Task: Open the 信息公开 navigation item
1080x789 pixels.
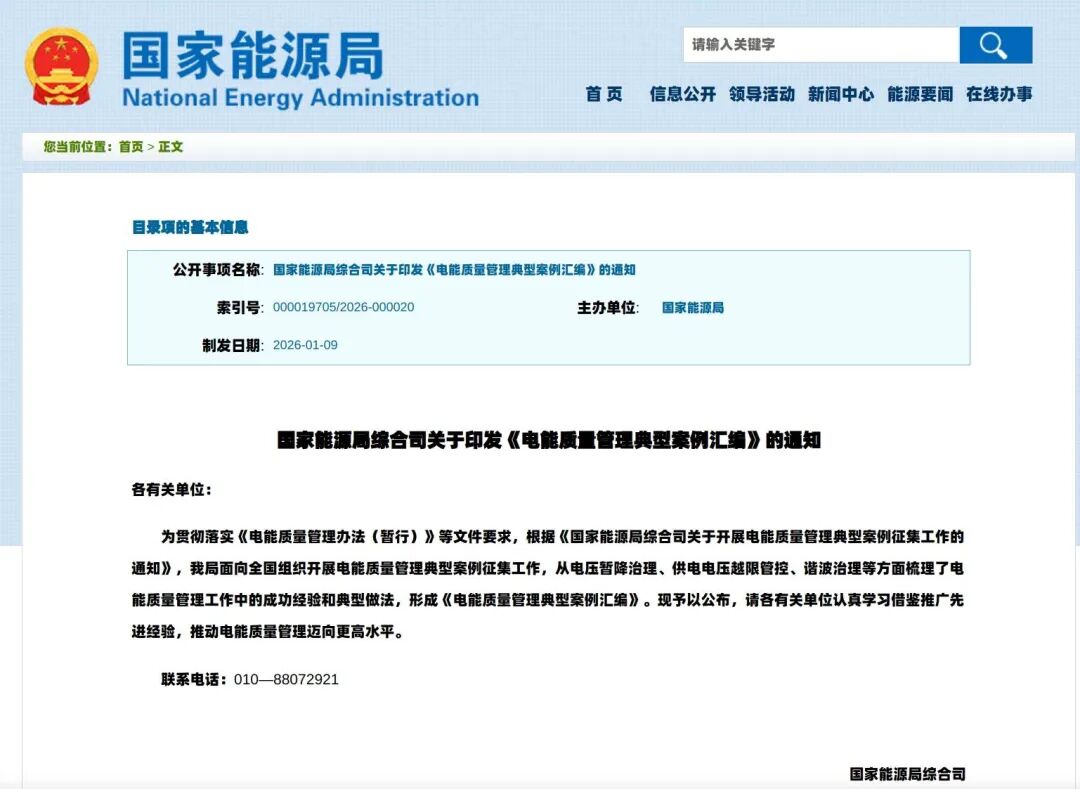Action: 683,94
